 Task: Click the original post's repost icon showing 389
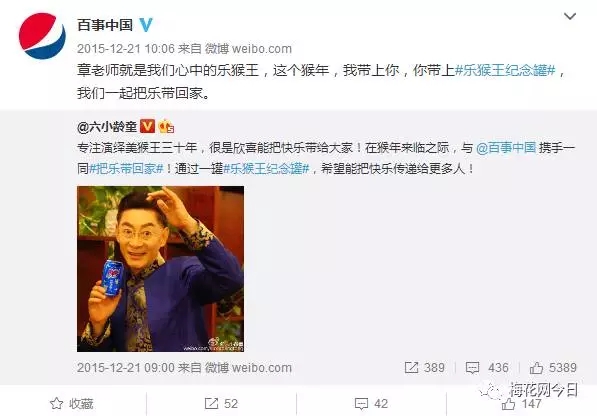pos(425,368)
